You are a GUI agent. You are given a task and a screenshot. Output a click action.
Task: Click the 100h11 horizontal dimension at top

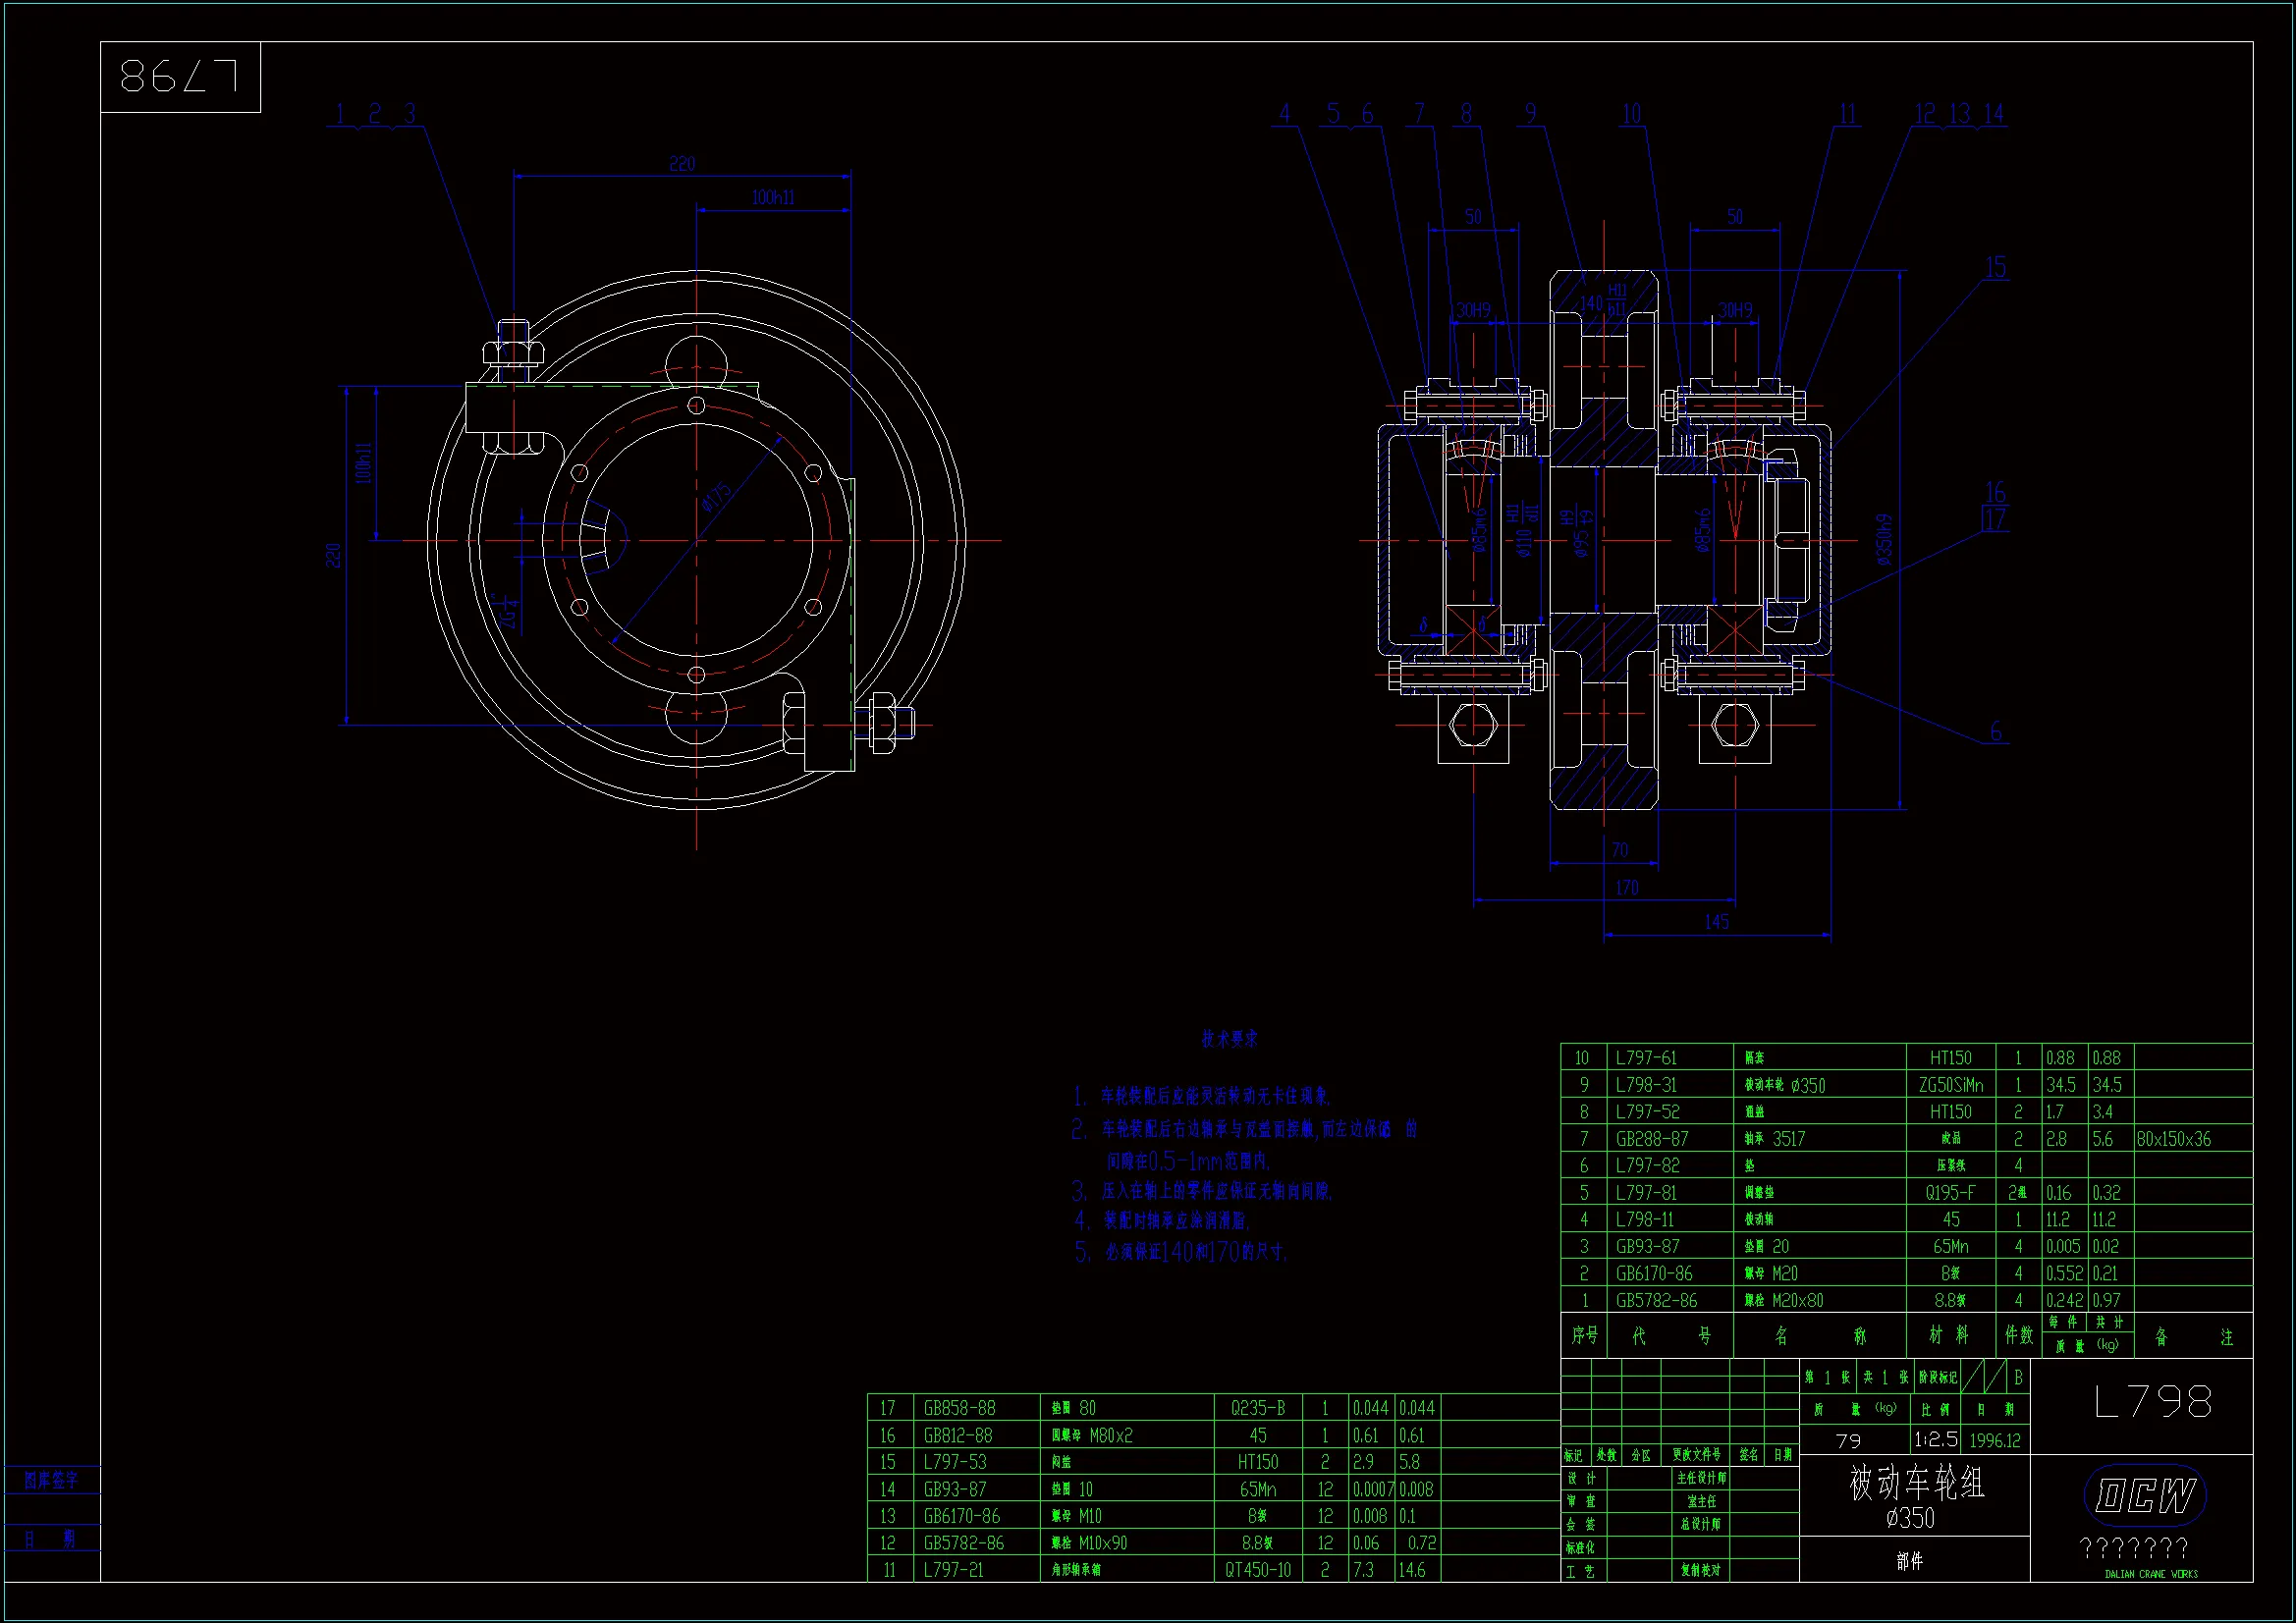point(773,198)
